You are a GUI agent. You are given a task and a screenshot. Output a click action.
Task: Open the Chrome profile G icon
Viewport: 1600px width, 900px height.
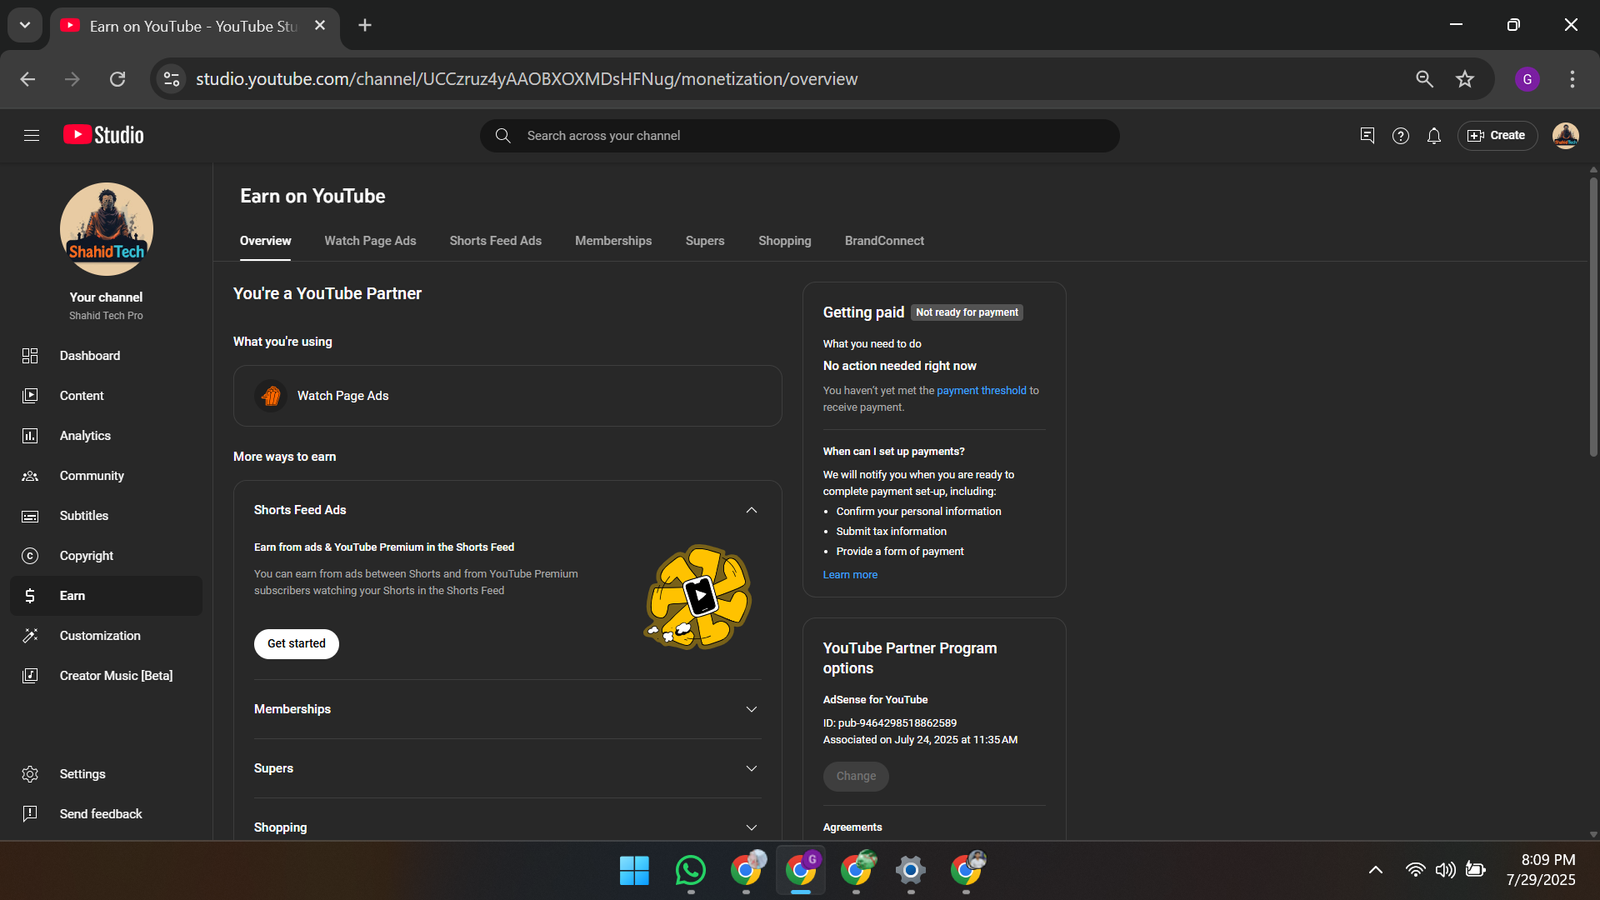1527,79
